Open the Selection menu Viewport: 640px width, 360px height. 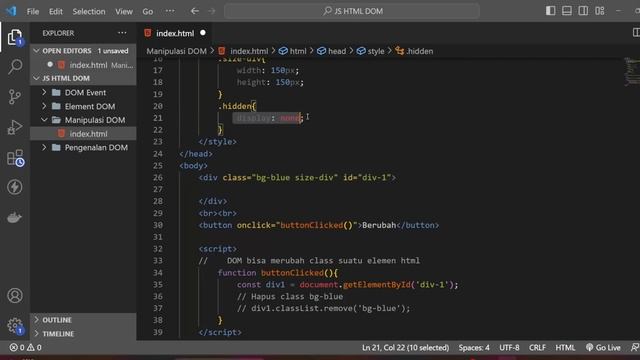89,11
